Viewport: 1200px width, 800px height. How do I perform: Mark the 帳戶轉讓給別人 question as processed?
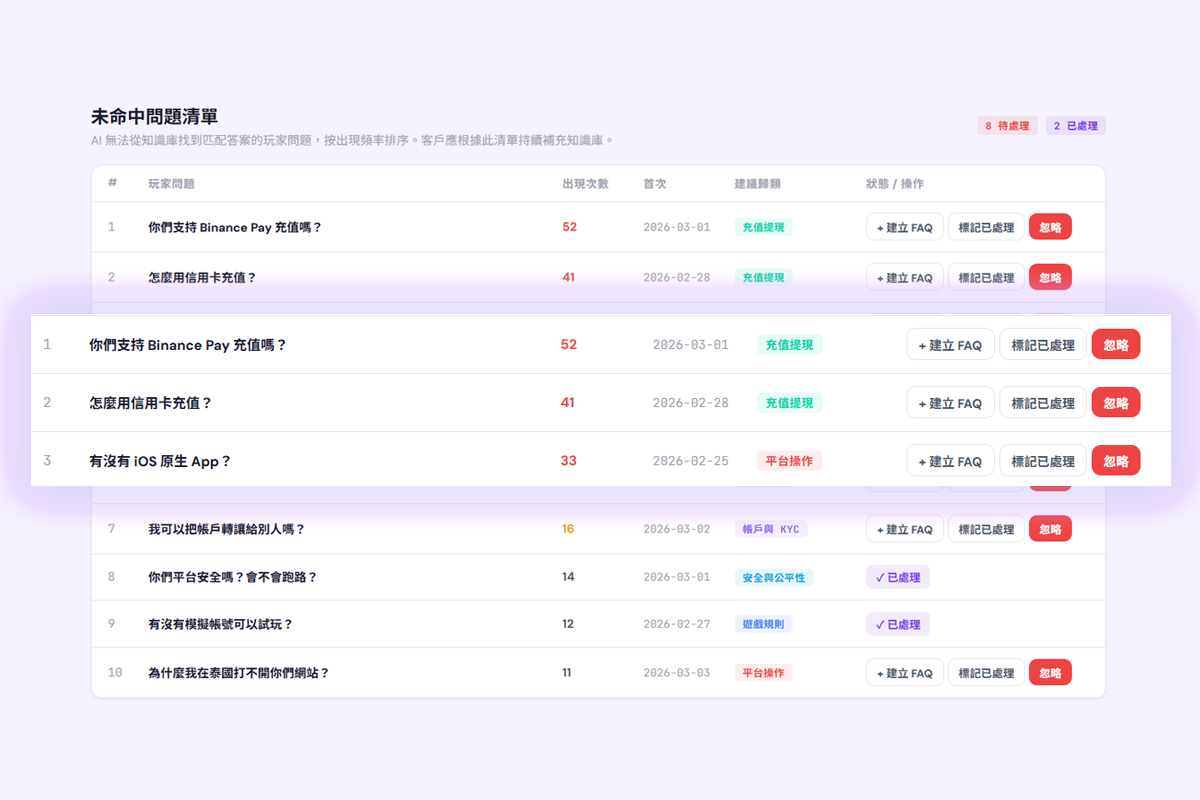point(986,529)
